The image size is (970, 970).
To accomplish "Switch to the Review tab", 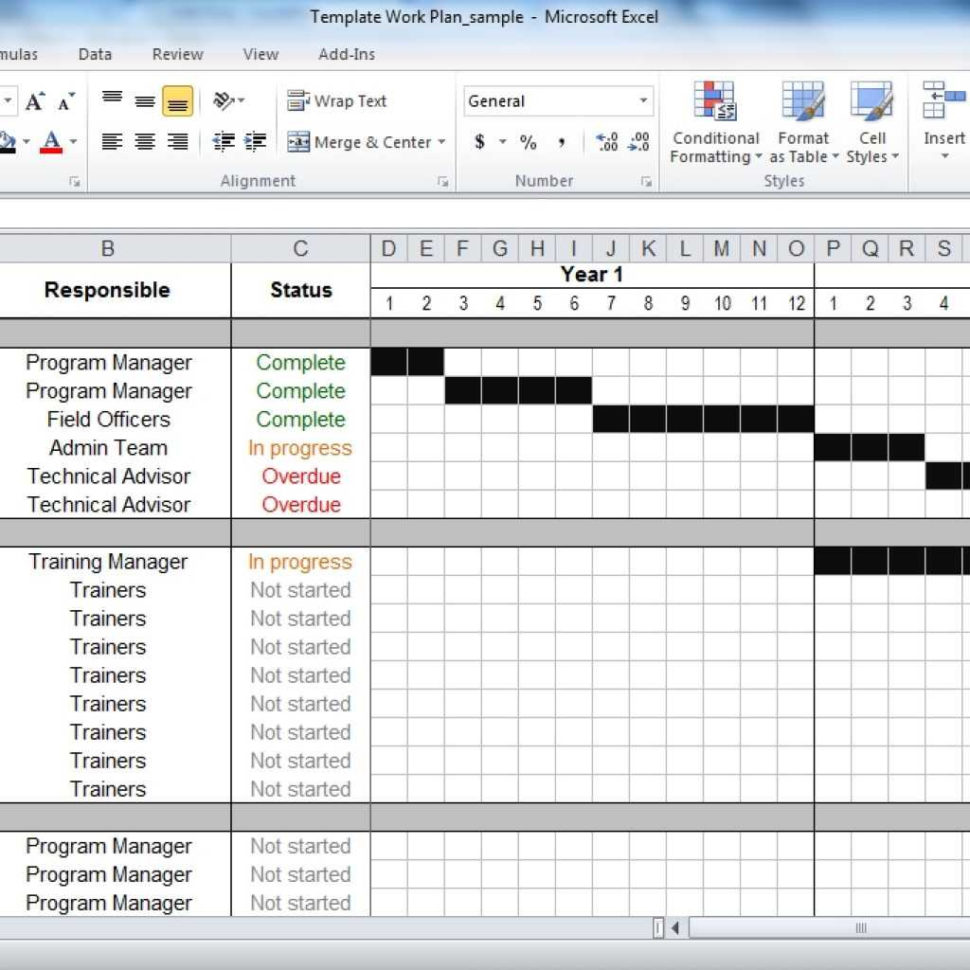I will (x=178, y=54).
